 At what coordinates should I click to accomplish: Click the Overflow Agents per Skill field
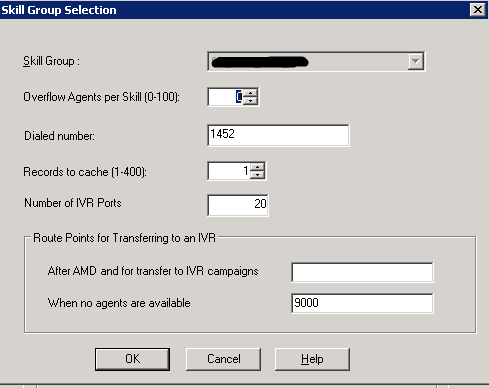[226, 97]
